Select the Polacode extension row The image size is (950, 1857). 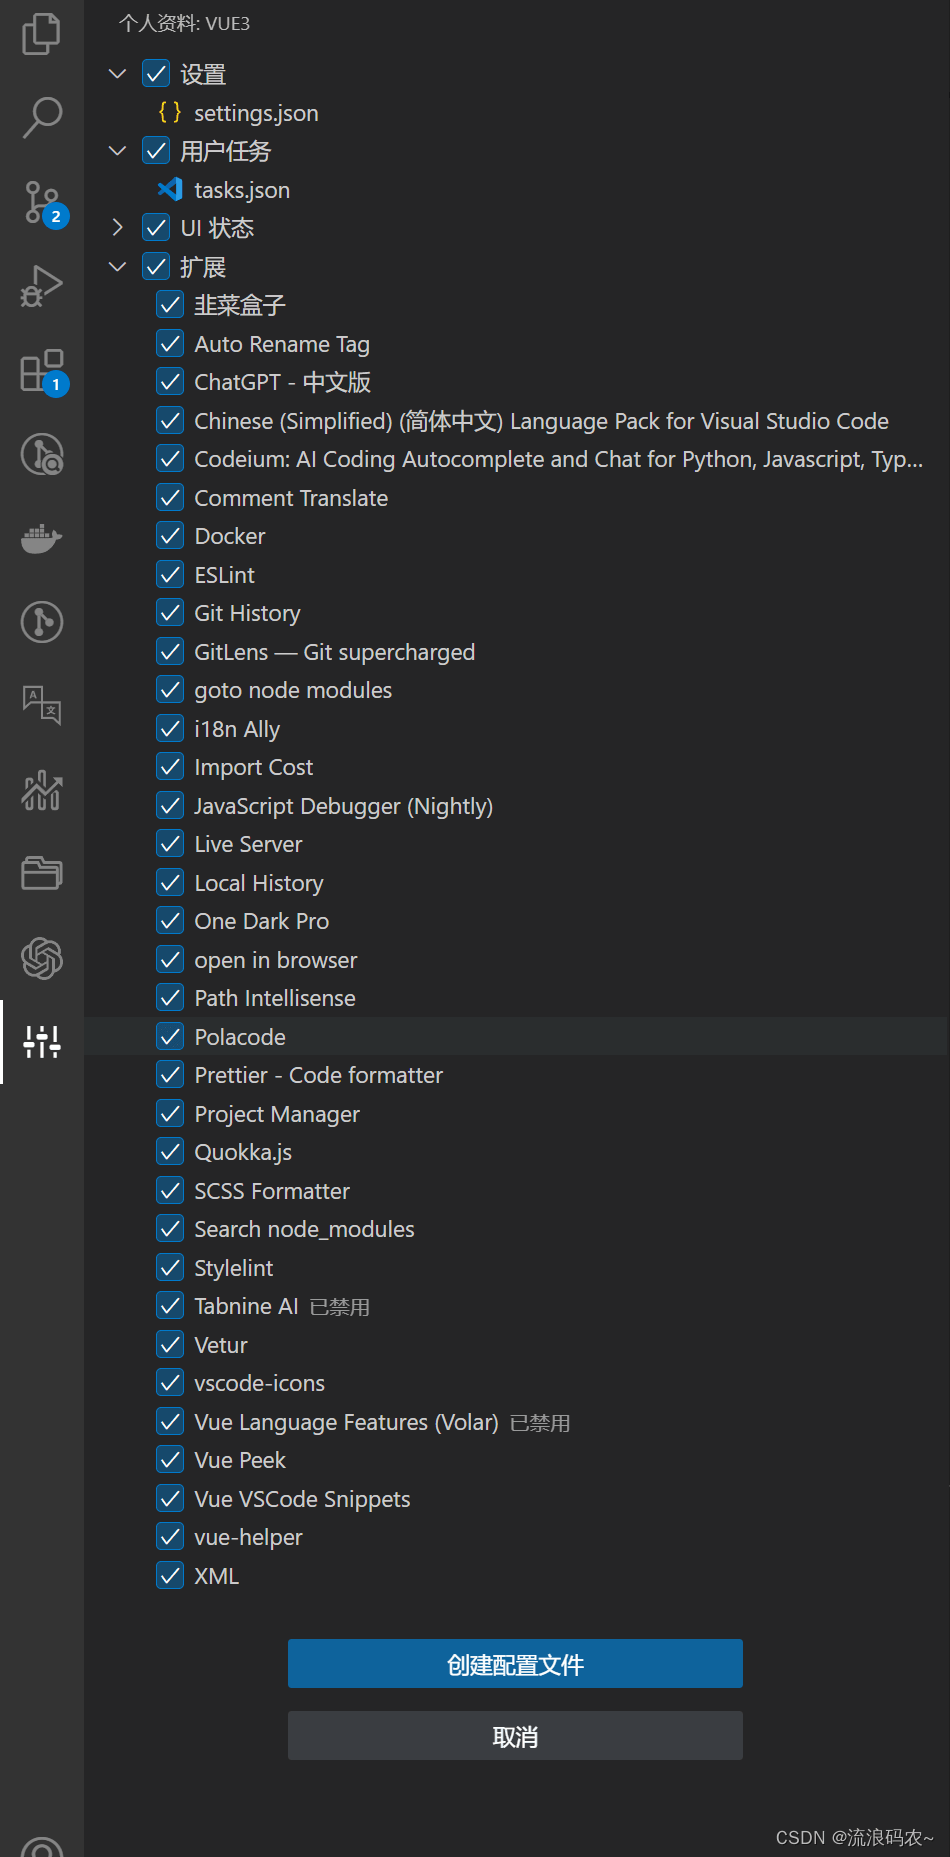click(x=240, y=1037)
